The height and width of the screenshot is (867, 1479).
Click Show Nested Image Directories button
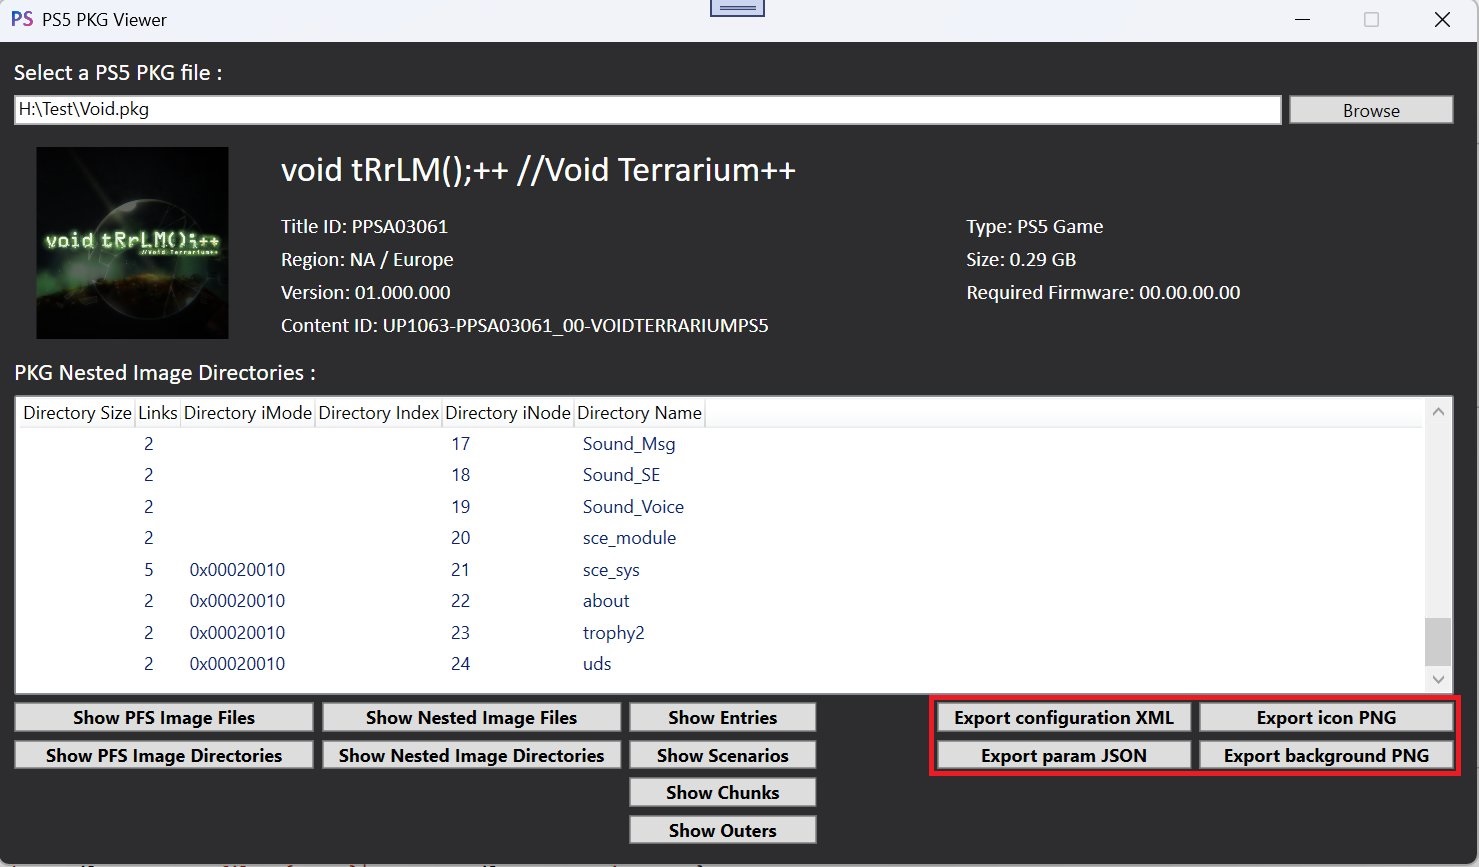tap(471, 755)
